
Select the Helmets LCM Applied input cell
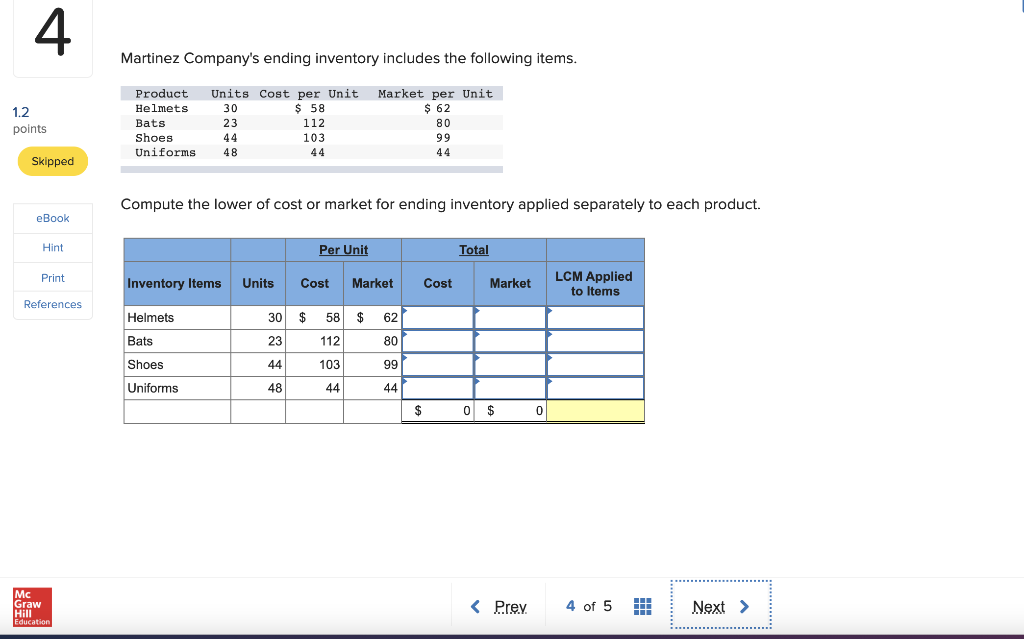click(596, 318)
